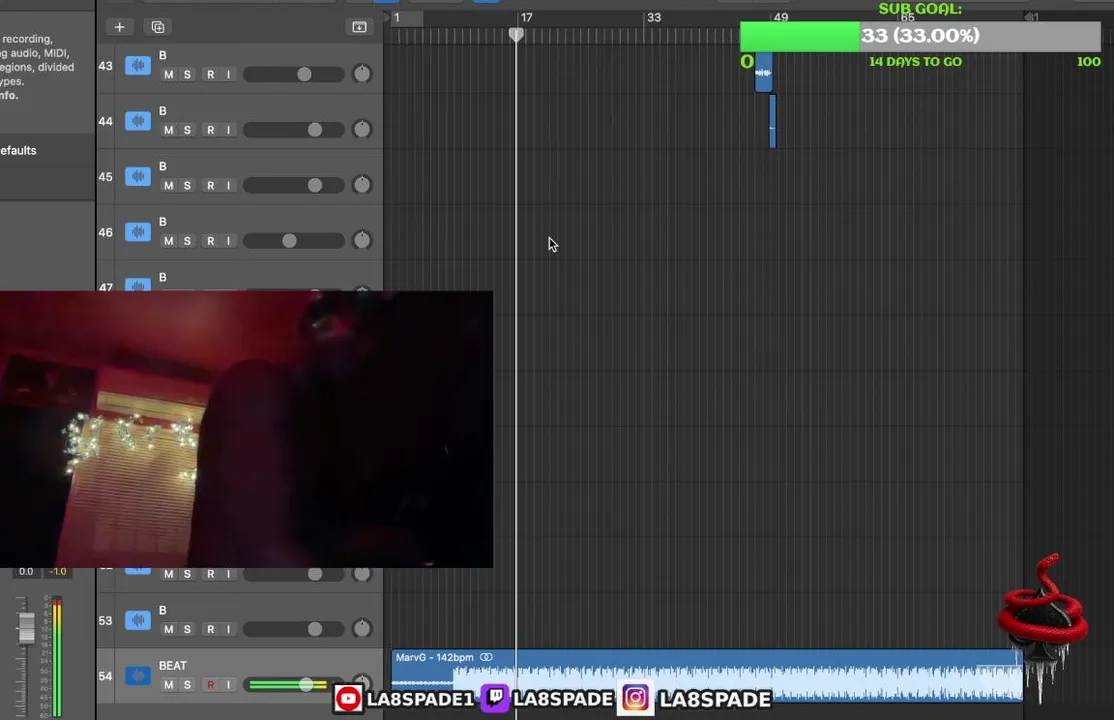Viewport: 1114px width, 720px height.
Task: Solo track 45
Action: click(188, 186)
